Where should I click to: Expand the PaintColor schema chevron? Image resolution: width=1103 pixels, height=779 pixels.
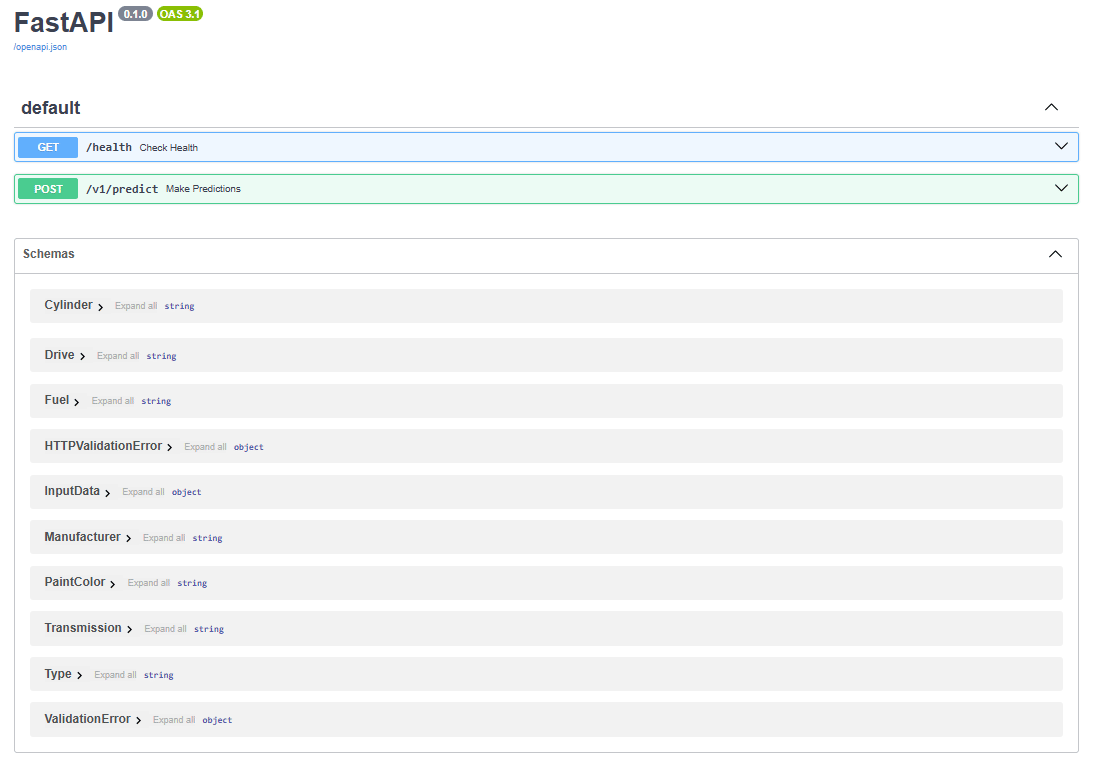113,584
